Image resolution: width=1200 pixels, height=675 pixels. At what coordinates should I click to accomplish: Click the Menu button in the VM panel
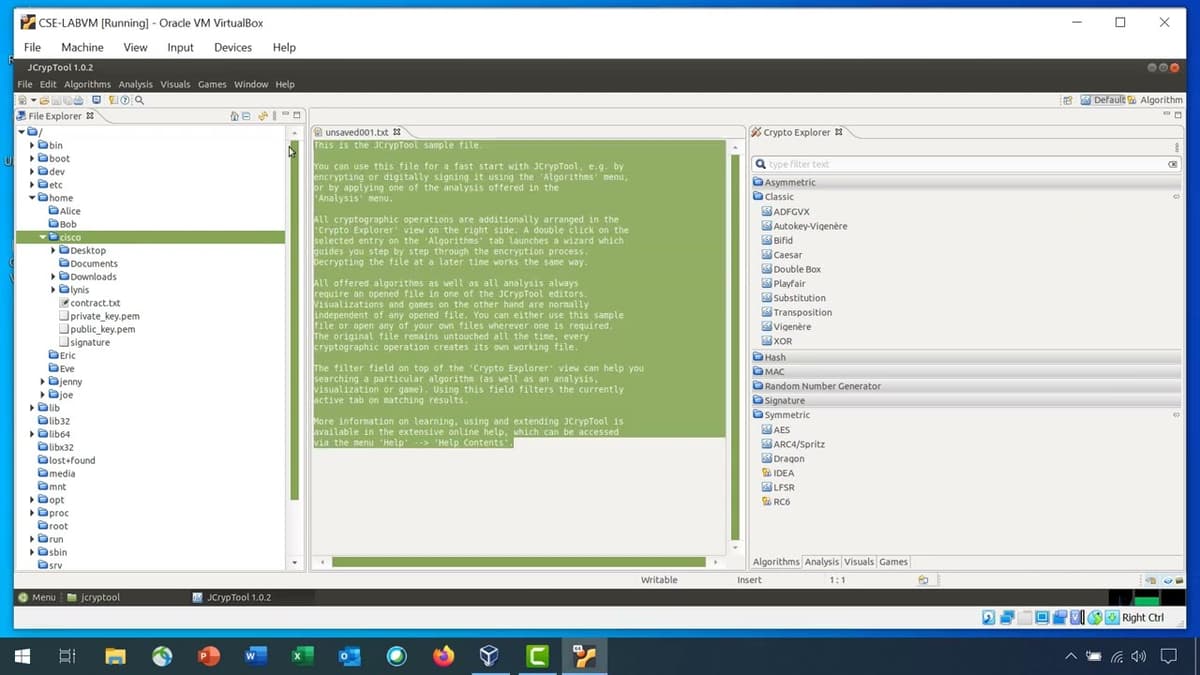point(37,597)
